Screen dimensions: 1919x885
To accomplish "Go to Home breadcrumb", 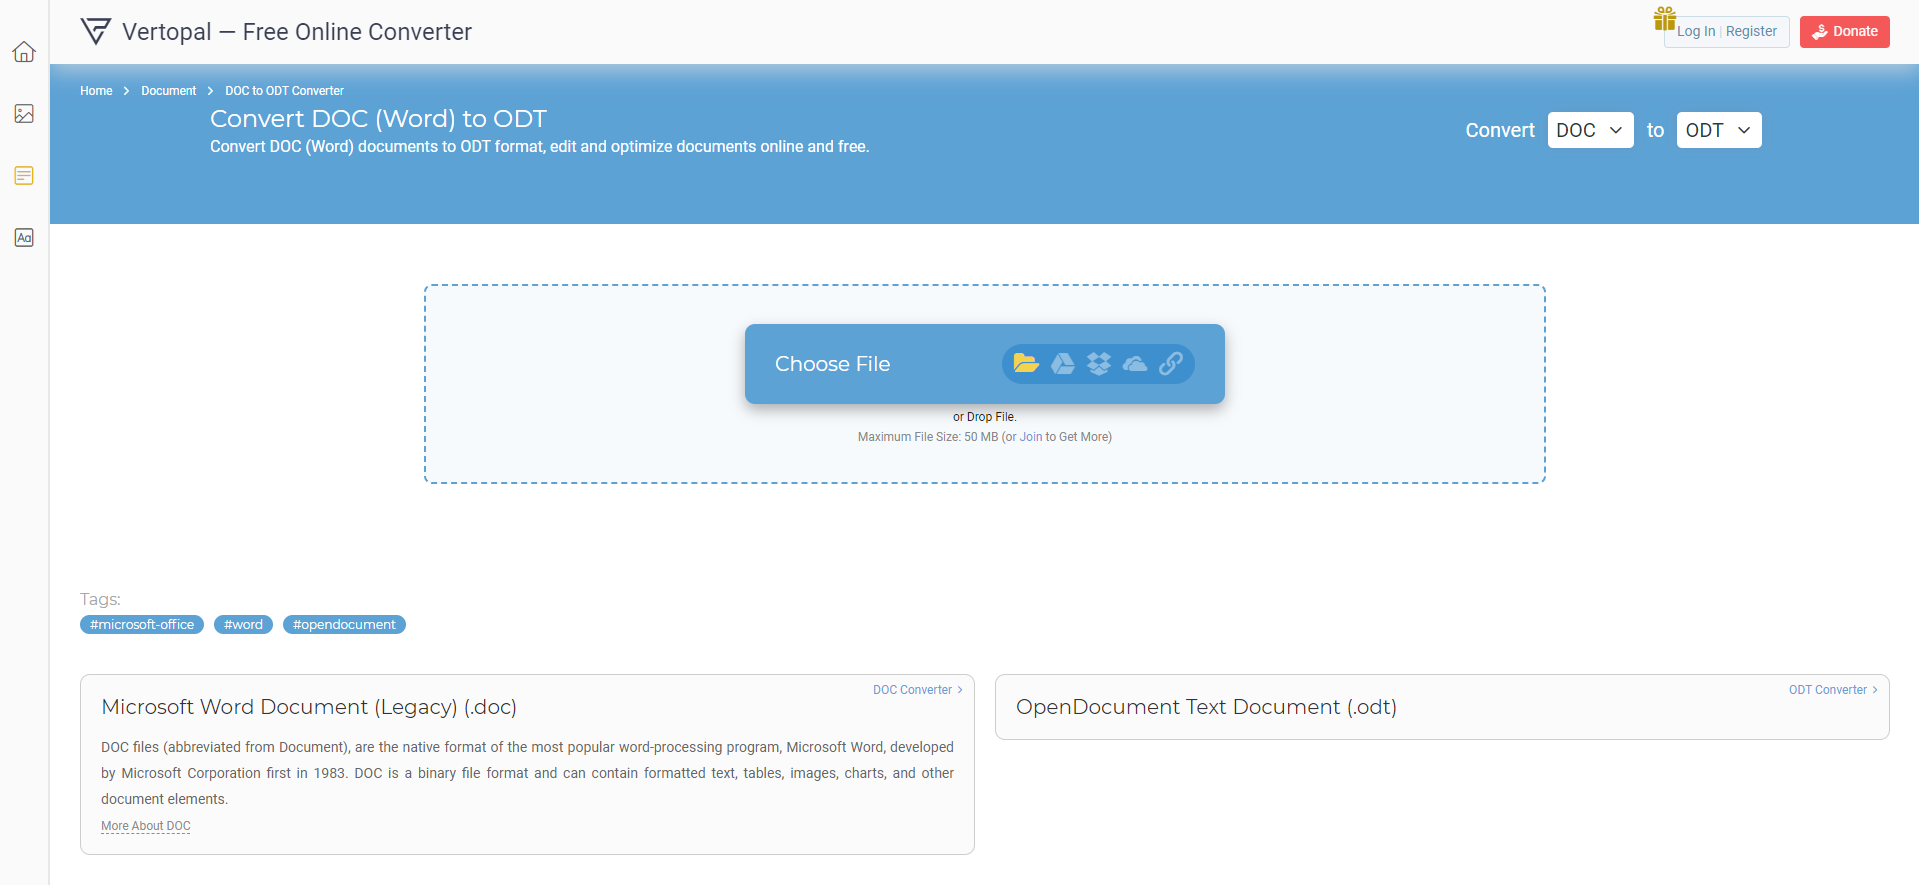I will [x=96, y=91].
